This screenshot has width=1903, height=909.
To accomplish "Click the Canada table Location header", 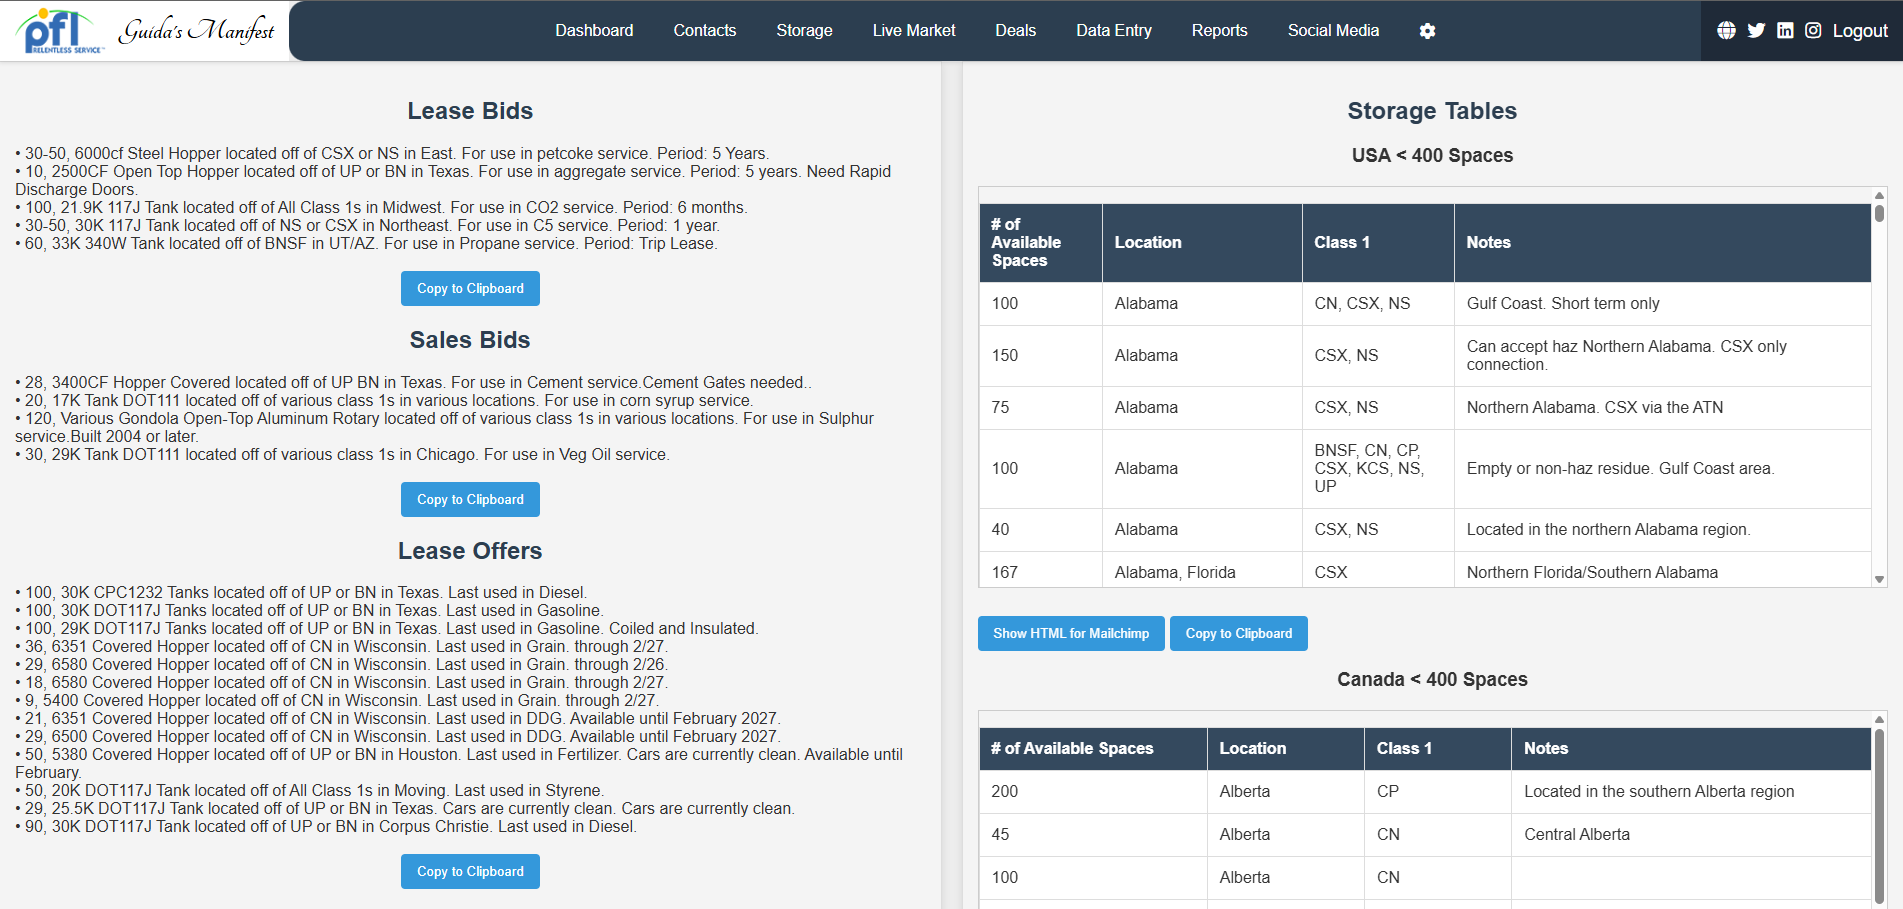I will coord(1286,749).
